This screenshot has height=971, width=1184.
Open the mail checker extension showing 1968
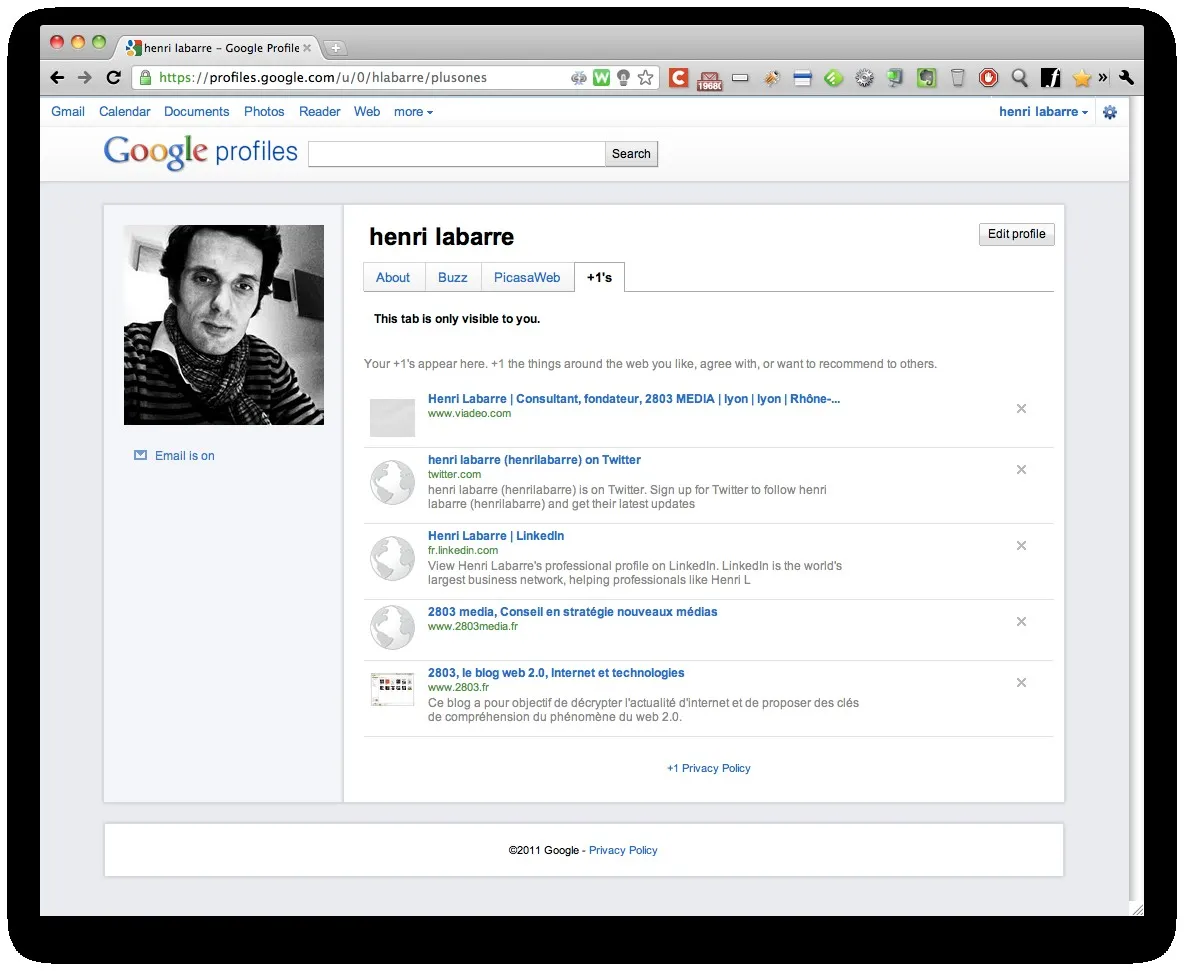(709, 79)
